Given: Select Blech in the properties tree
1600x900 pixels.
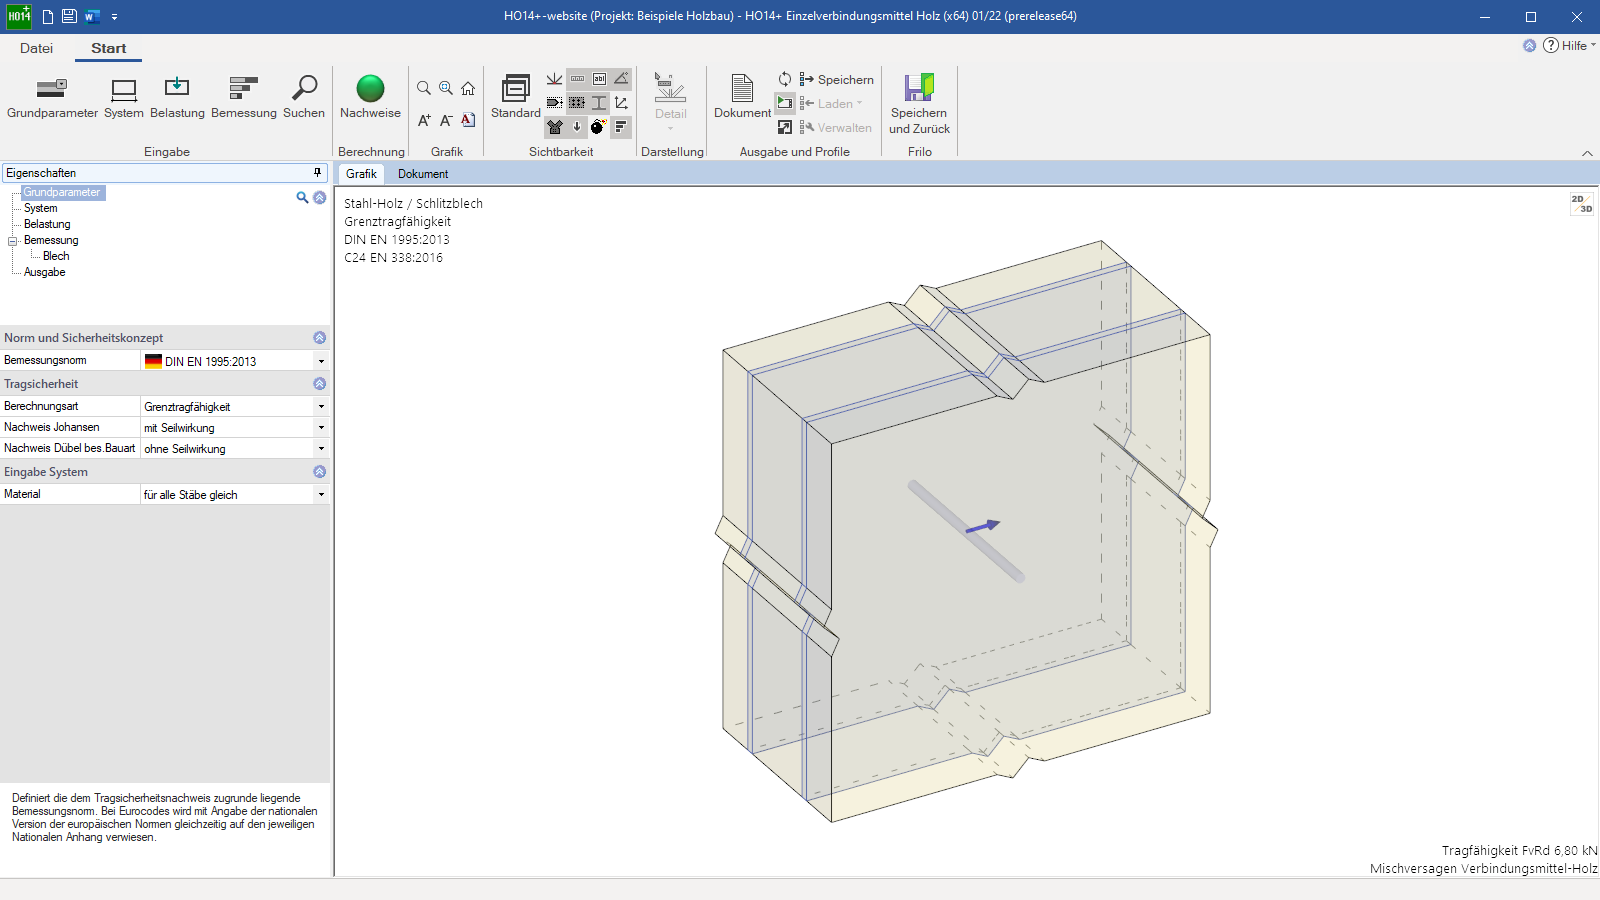Looking at the screenshot, I should (x=56, y=256).
